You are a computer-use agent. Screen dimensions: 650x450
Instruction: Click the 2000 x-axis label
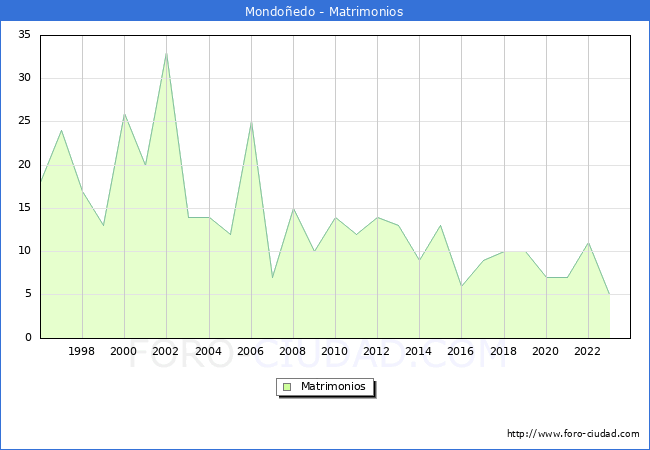point(124,351)
